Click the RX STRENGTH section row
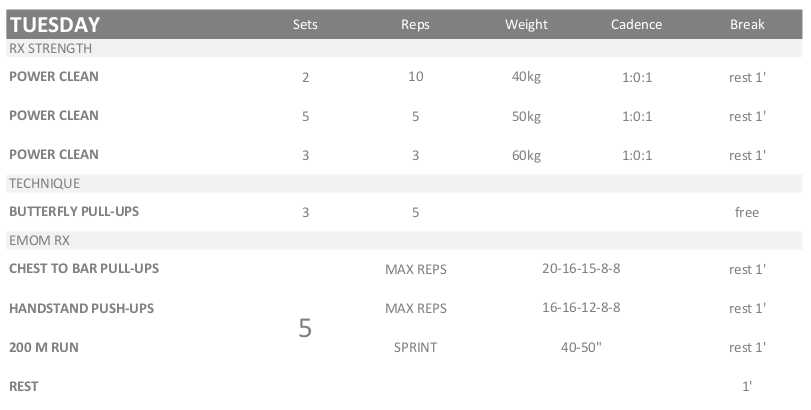 50,47
